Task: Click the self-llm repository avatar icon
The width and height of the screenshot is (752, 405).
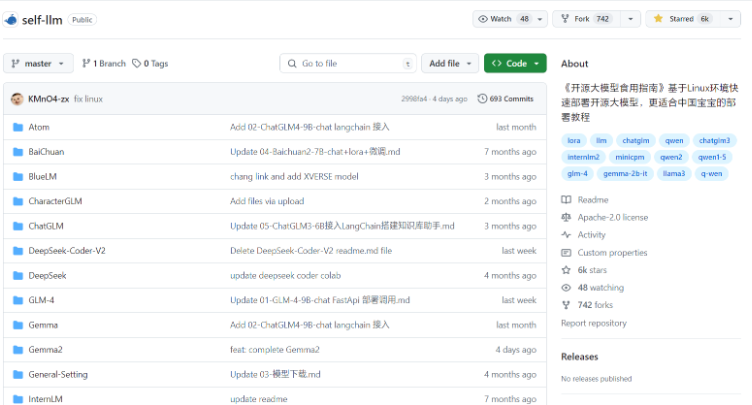Action: [x=11, y=20]
